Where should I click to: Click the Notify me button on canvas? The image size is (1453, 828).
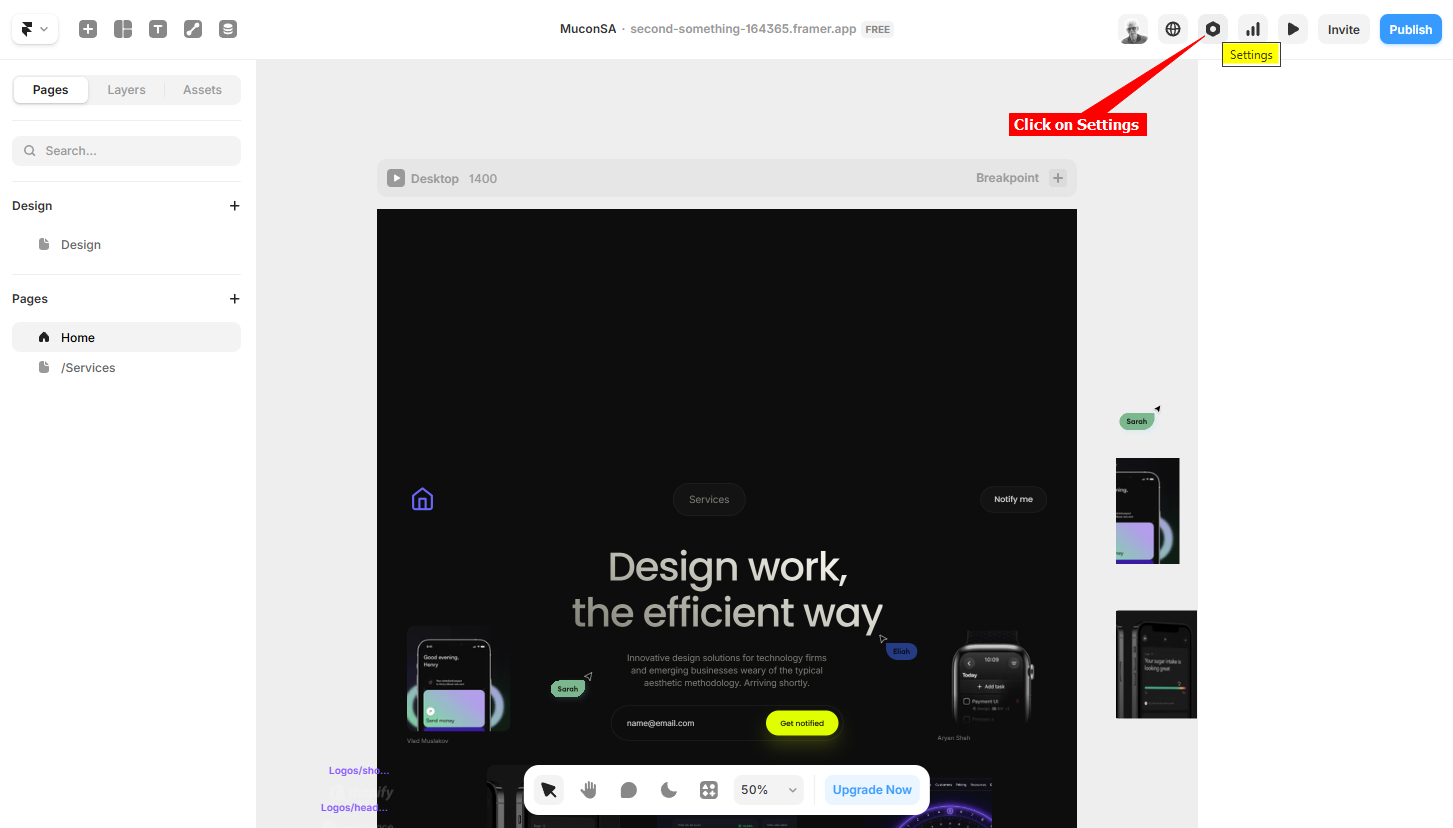[x=1013, y=499]
